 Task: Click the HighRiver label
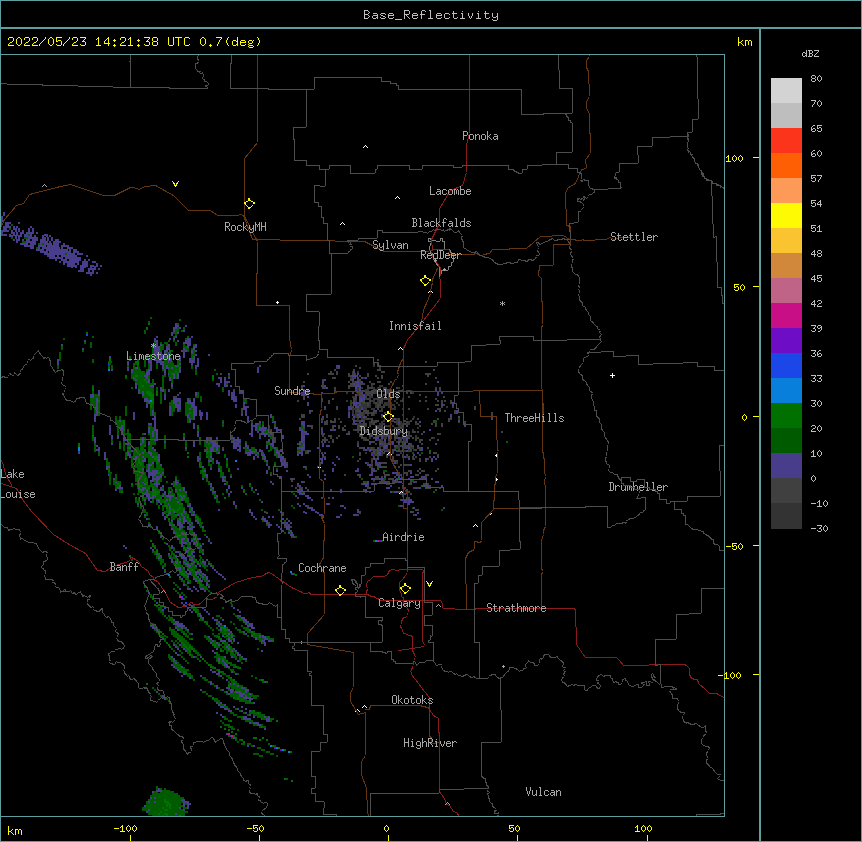pyautogui.click(x=430, y=743)
